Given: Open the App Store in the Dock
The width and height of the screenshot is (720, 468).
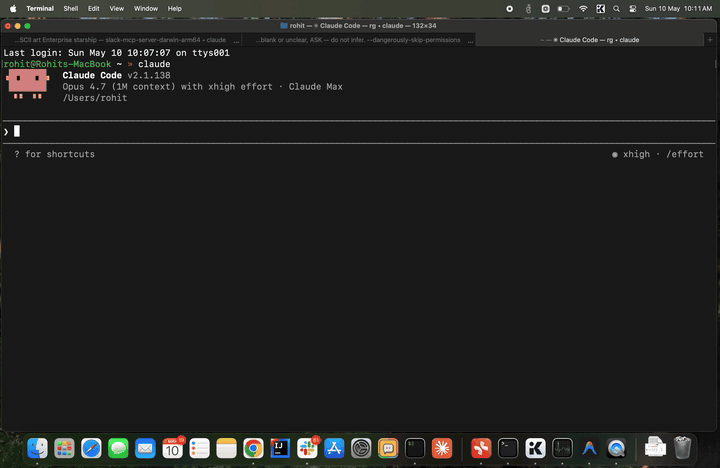Looking at the screenshot, I should (x=334, y=448).
